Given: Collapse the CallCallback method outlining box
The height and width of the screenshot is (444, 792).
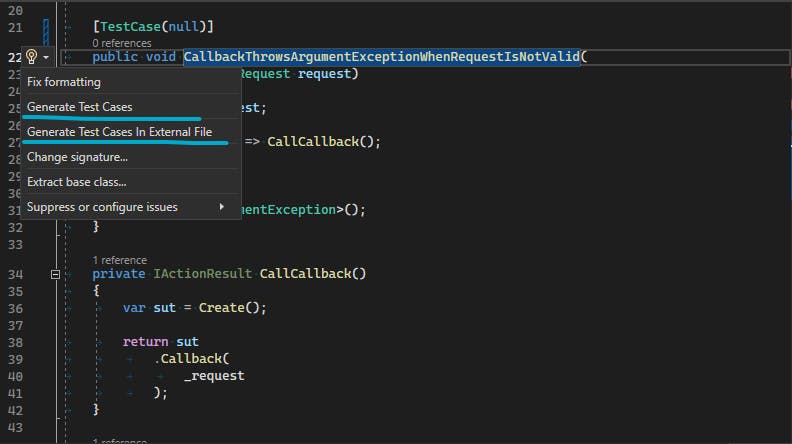Looking at the screenshot, I should coord(56,274).
